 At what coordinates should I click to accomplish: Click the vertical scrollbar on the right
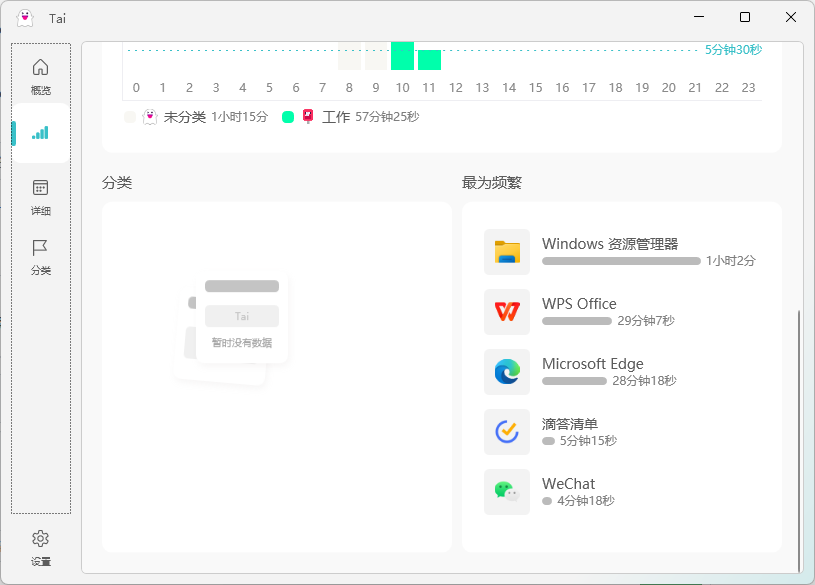799,440
